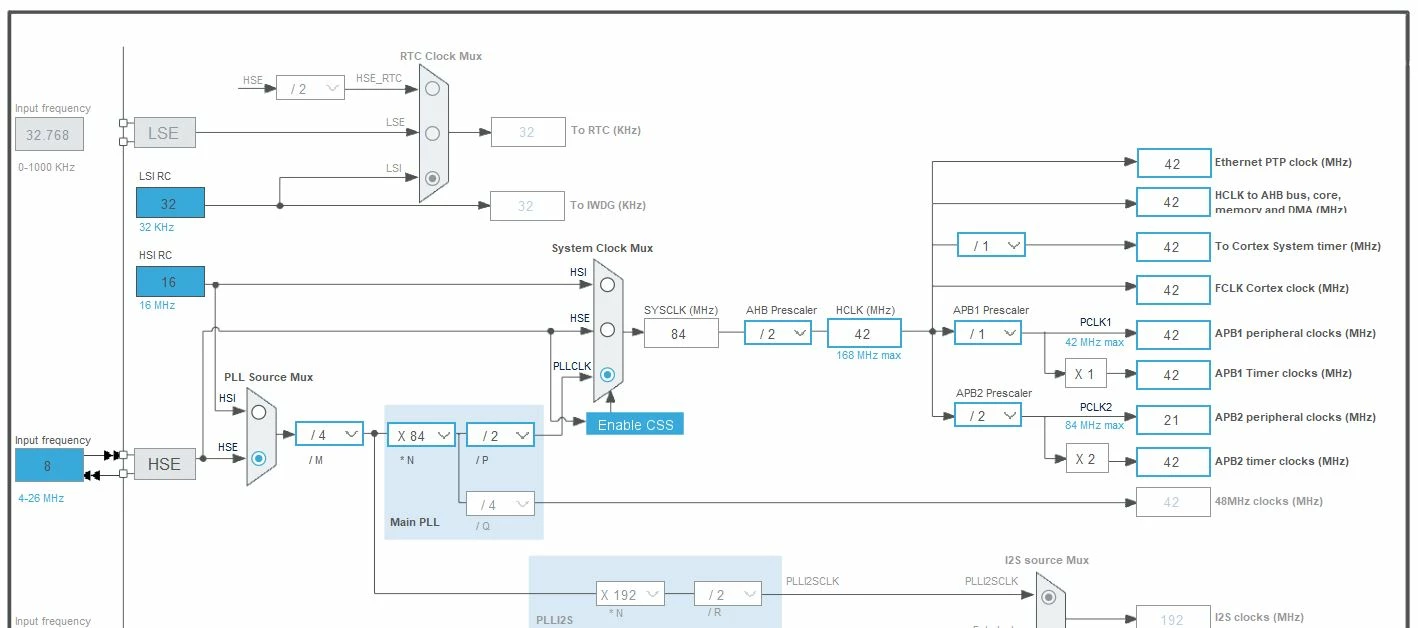
Task: Click the RTC Clock Mux label
Action: tap(441, 56)
